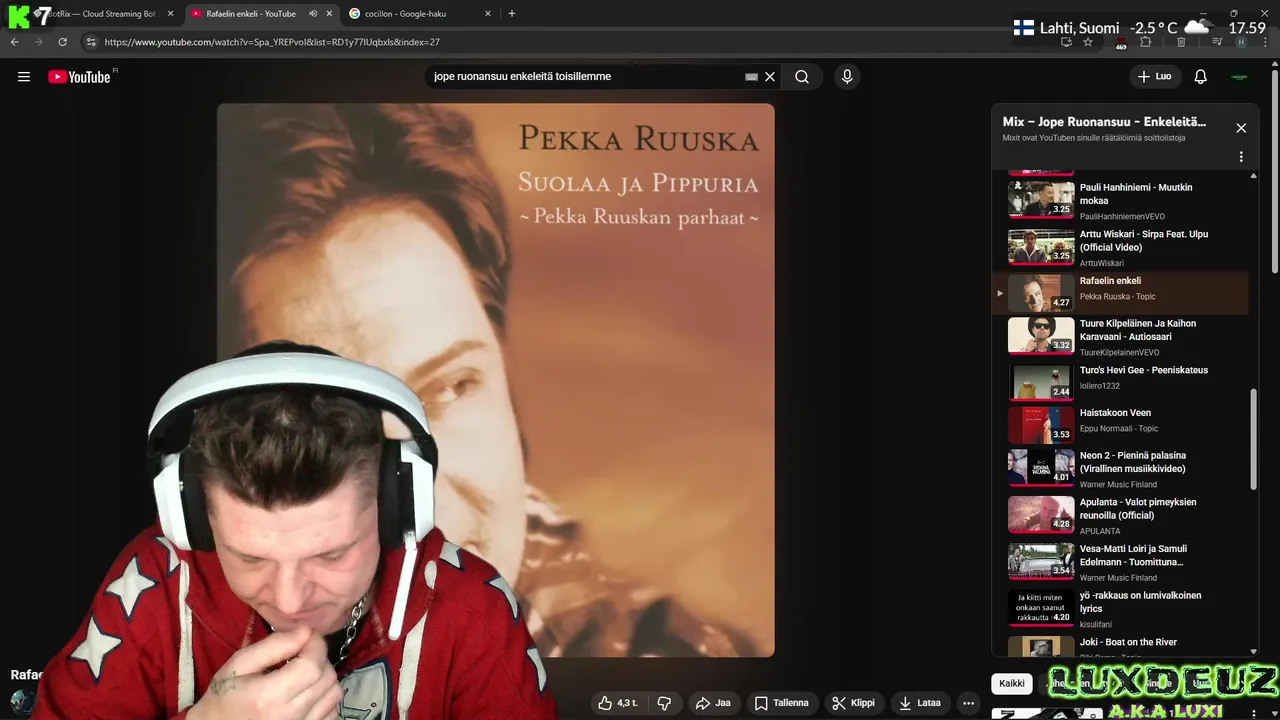This screenshot has height=720, width=1280.
Task: Close the Mix playlist panel
Action: click(1241, 128)
